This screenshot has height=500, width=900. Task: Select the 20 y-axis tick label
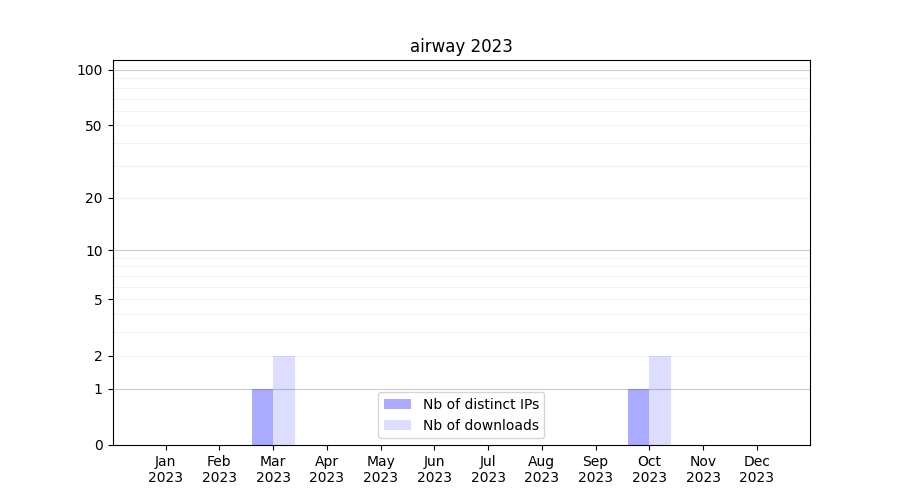coord(94,198)
